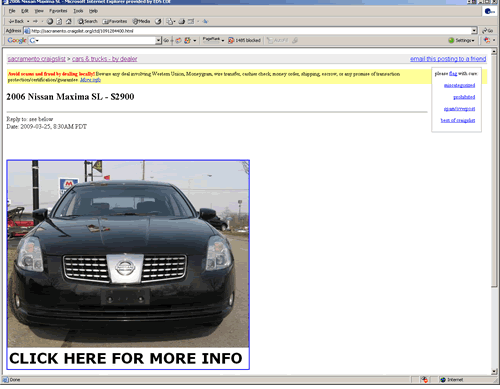Click the Edit page toolbar icon

[x=191, y=21]
